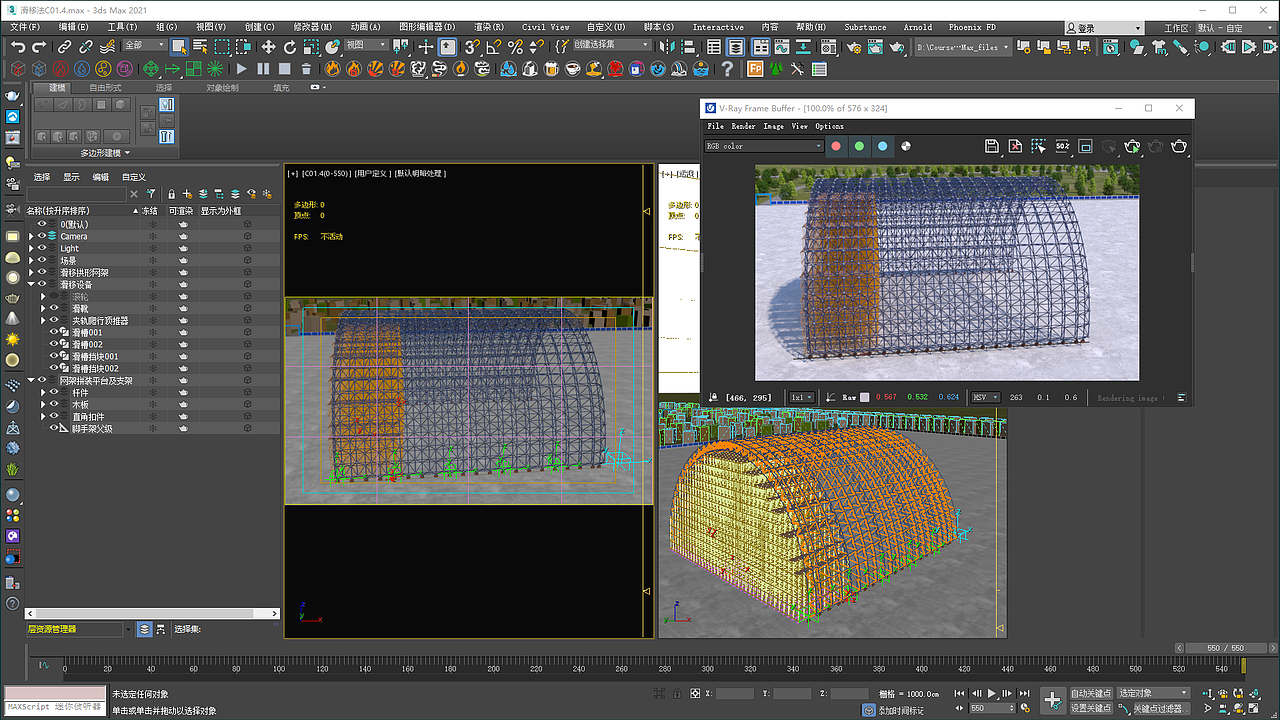Click the 自动关键点 auto key button
Image resolution: width=1280 pixels, height=720 pixels.
[1090, 693]
